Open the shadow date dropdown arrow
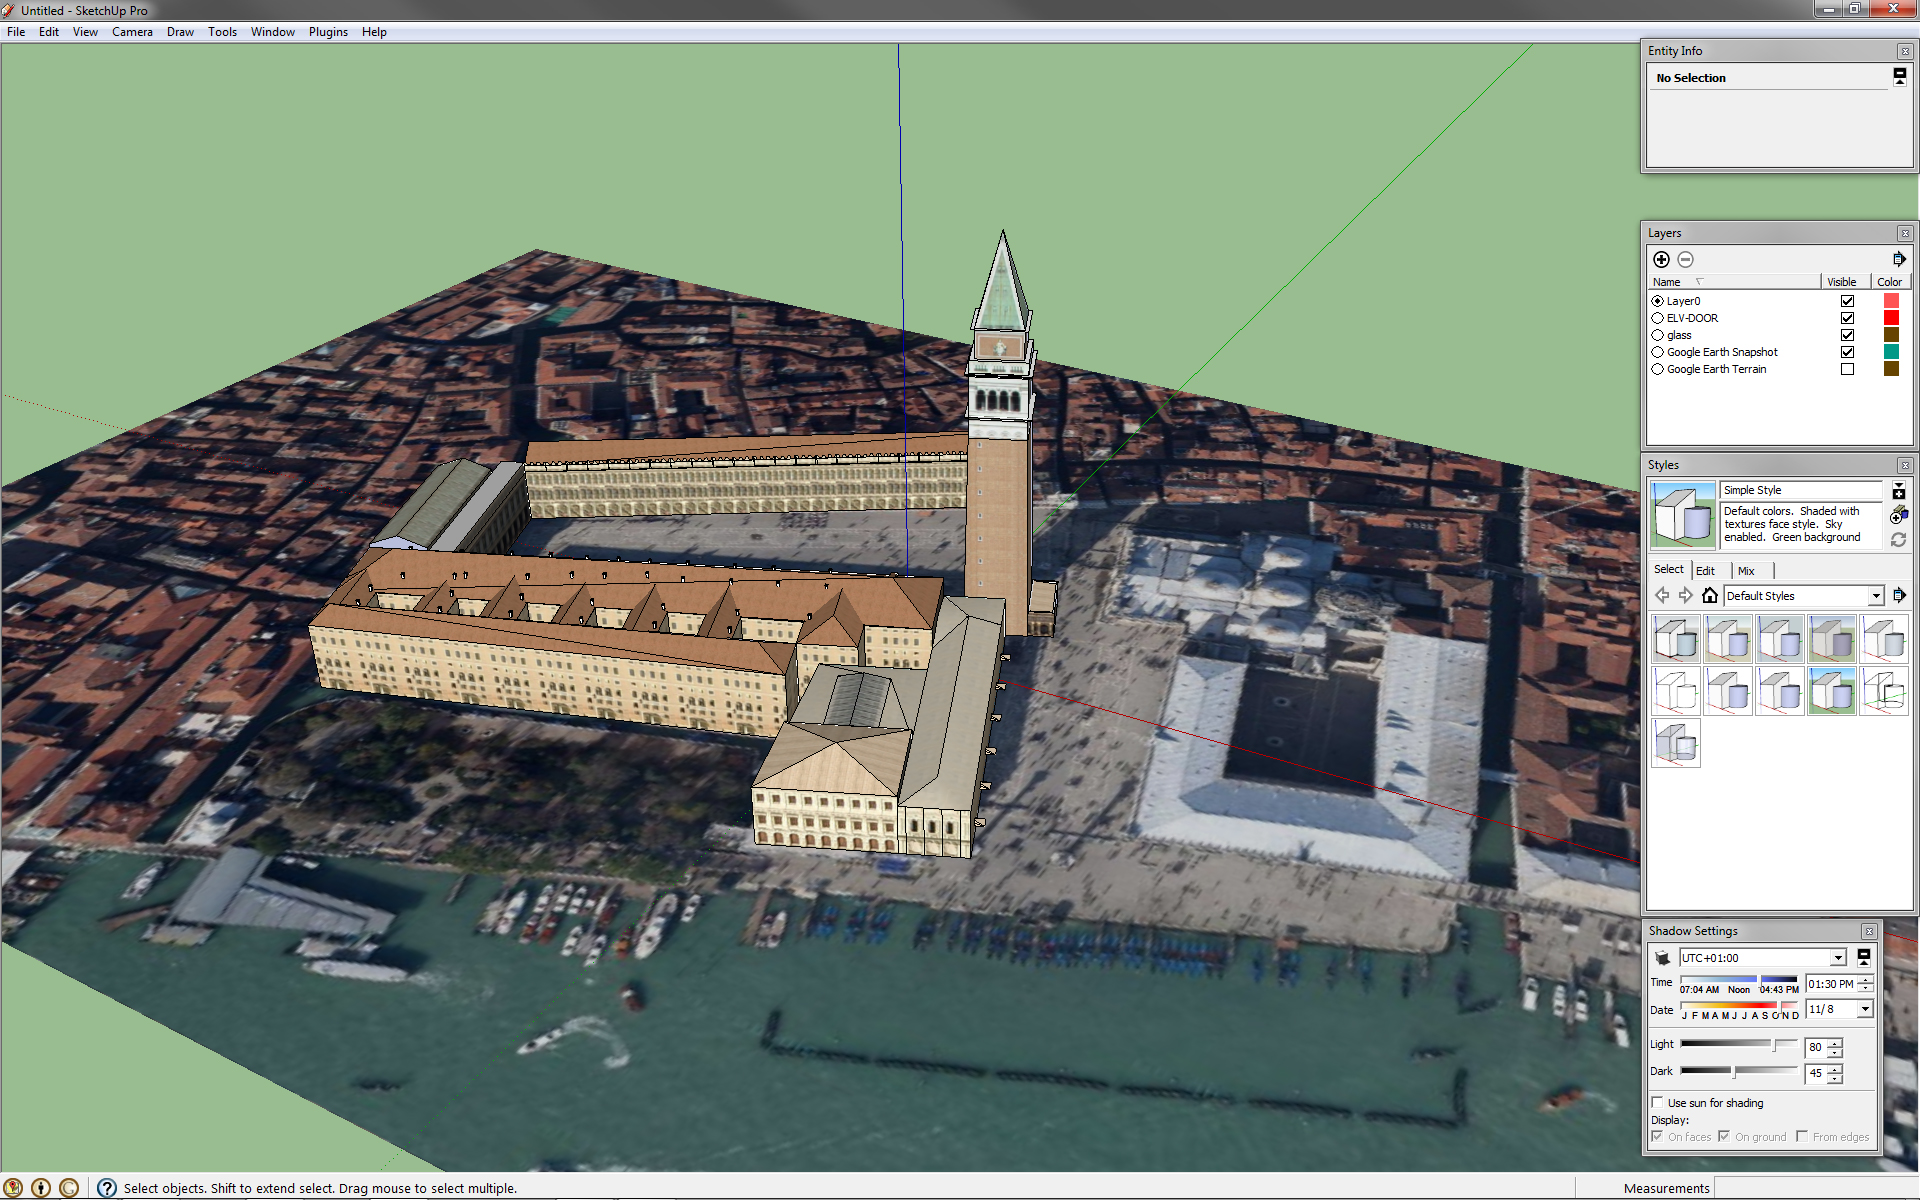This screenshot has width=1920, height=1200. (1865, 1010)
